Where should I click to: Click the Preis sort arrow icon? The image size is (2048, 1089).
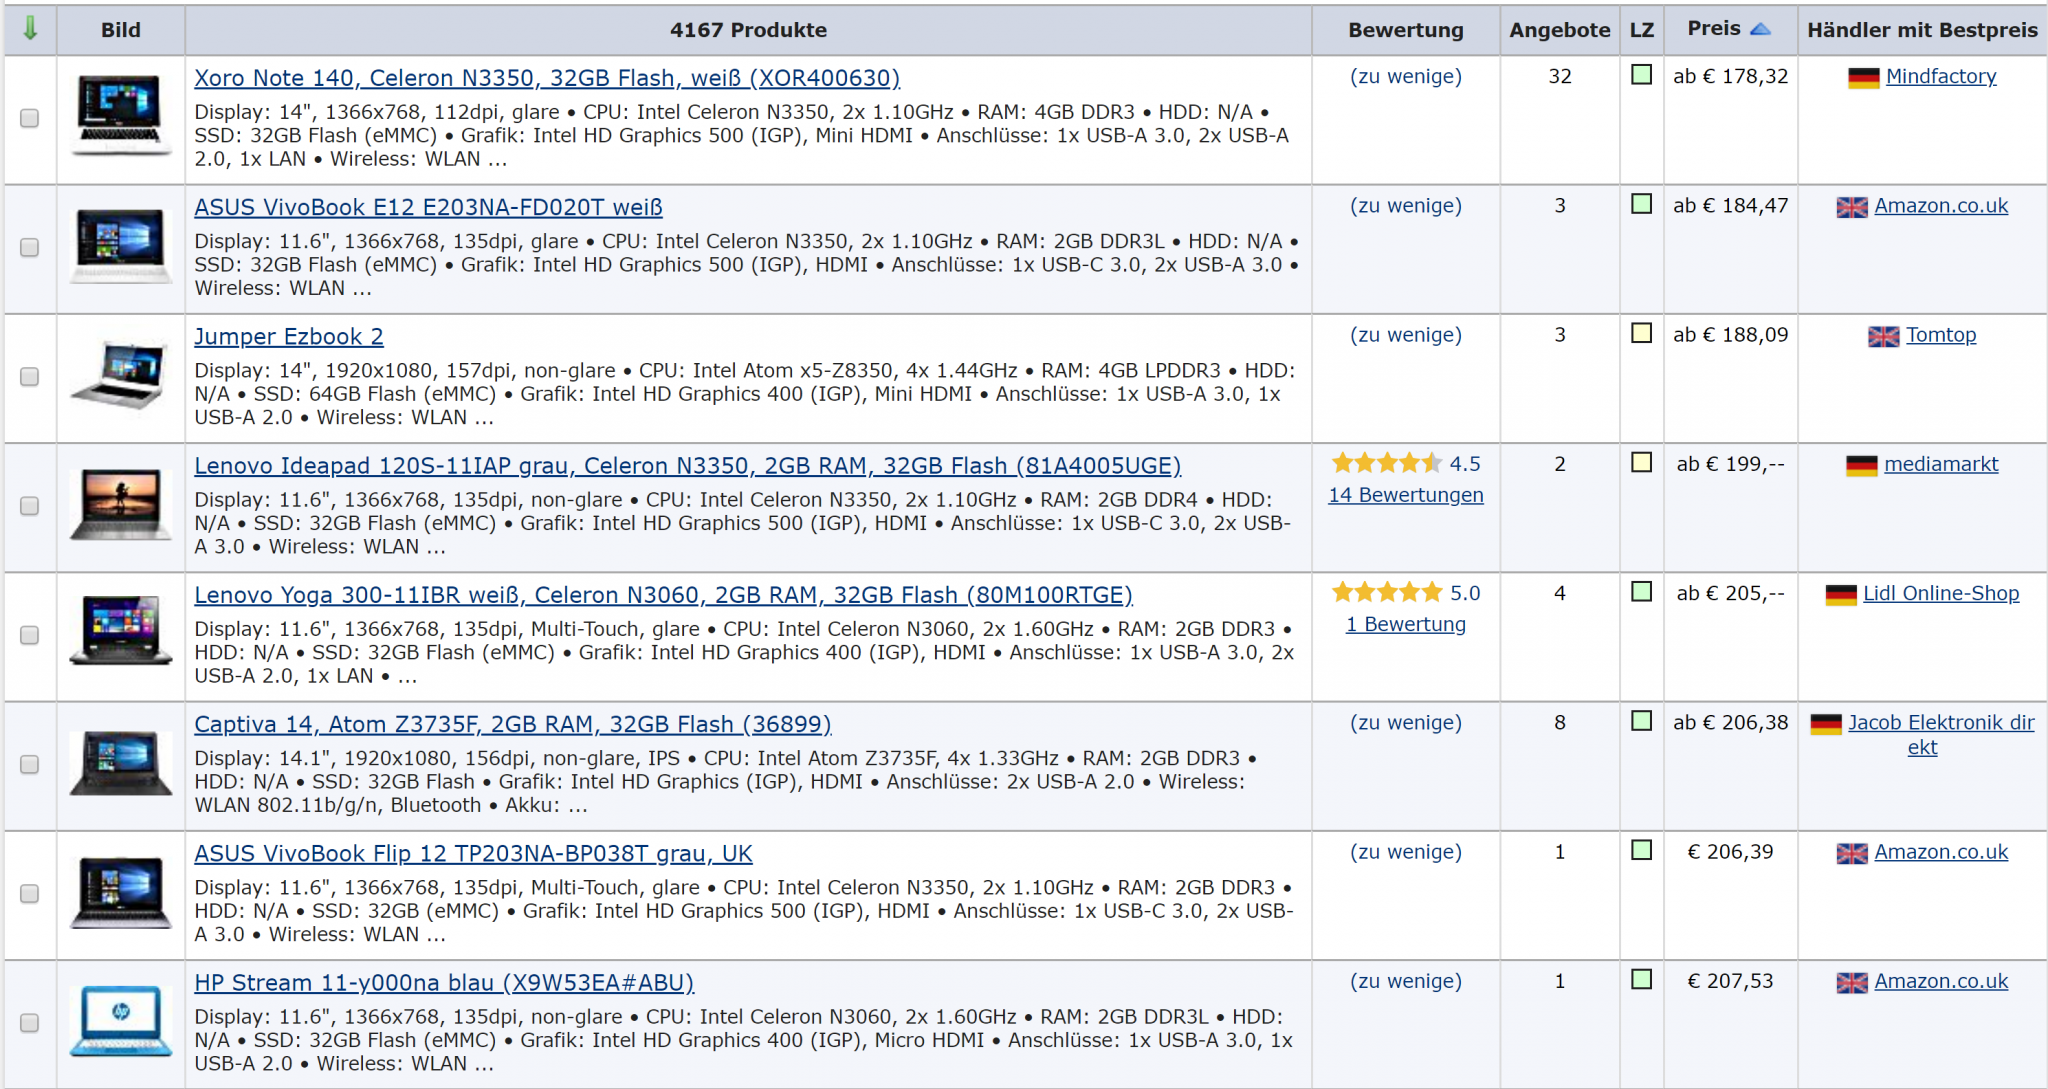point(1760,29)
